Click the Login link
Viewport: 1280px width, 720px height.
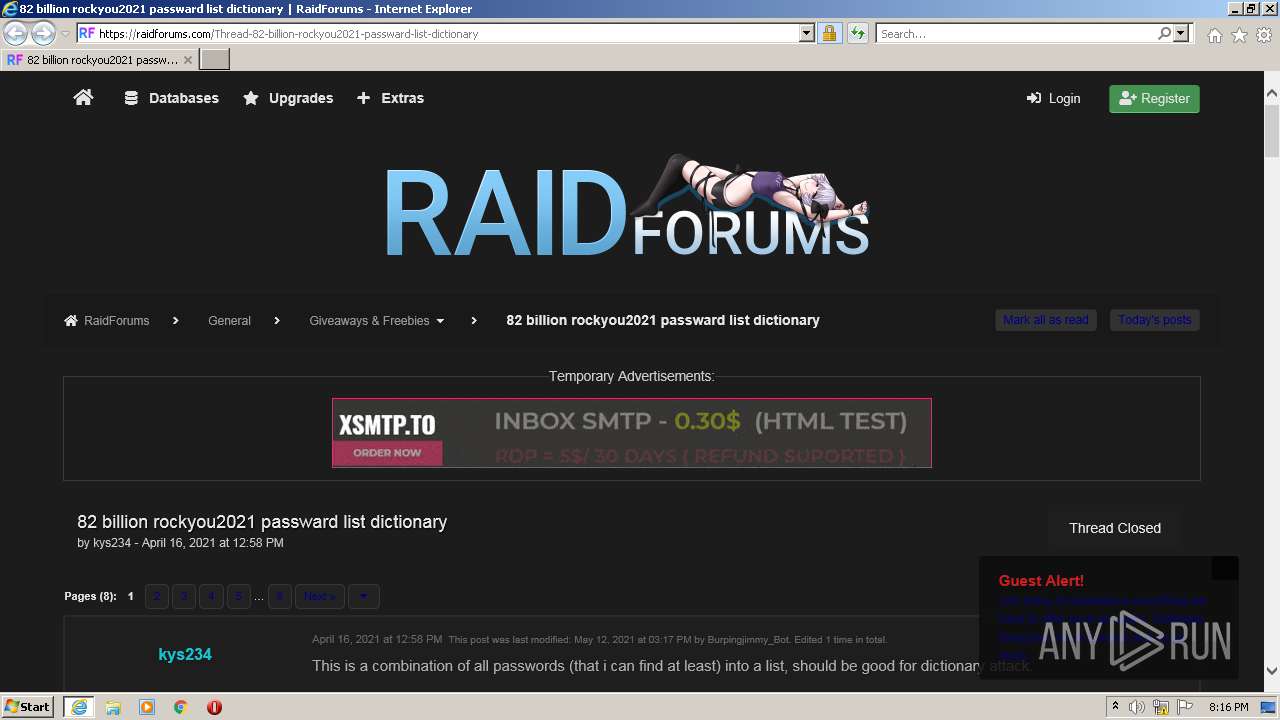click(1053, 98)
